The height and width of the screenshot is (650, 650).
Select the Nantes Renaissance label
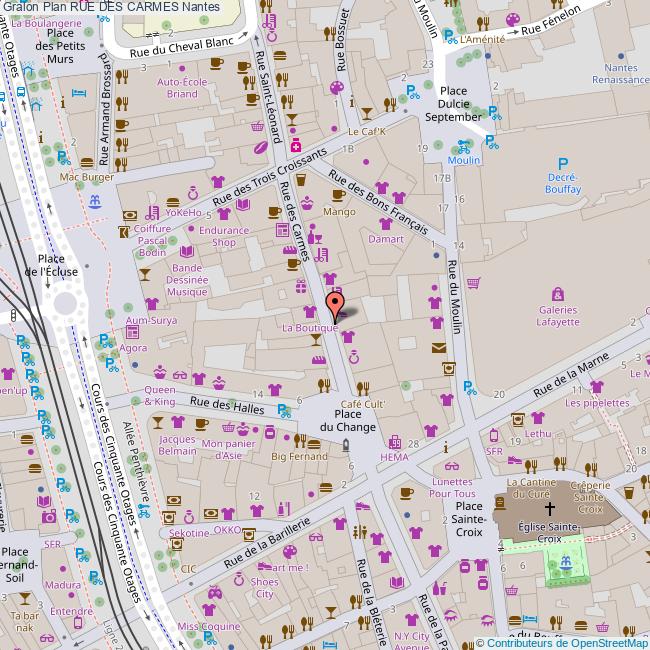[x=620, y=73]
